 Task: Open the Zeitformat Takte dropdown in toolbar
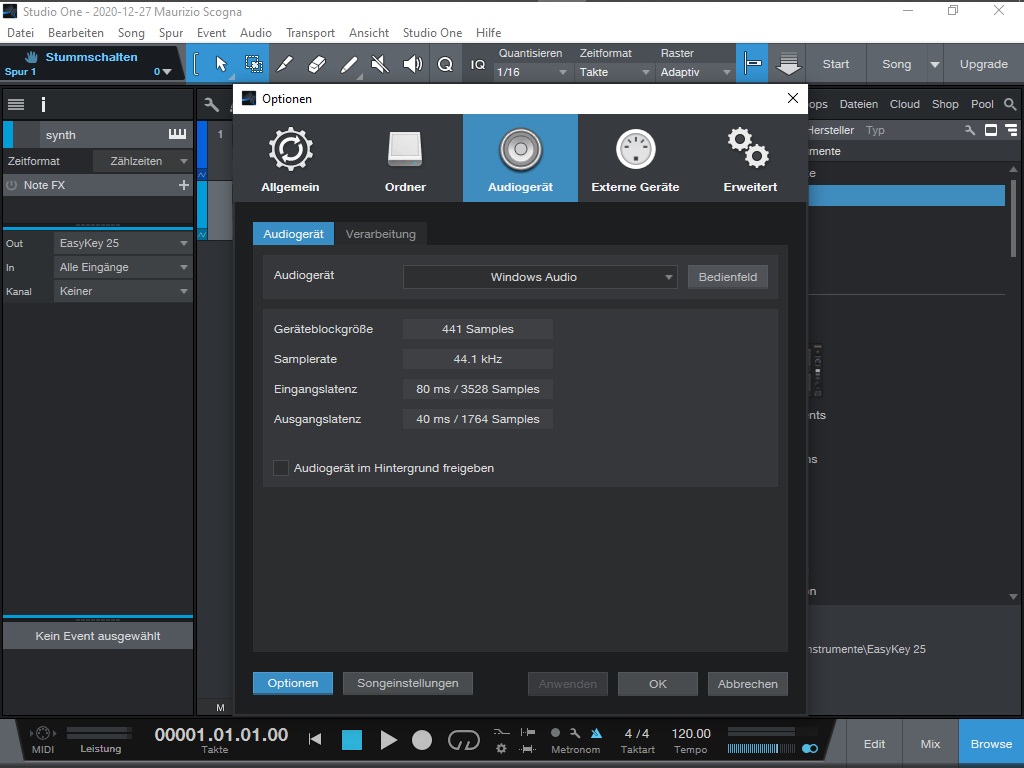click(614, 72)
